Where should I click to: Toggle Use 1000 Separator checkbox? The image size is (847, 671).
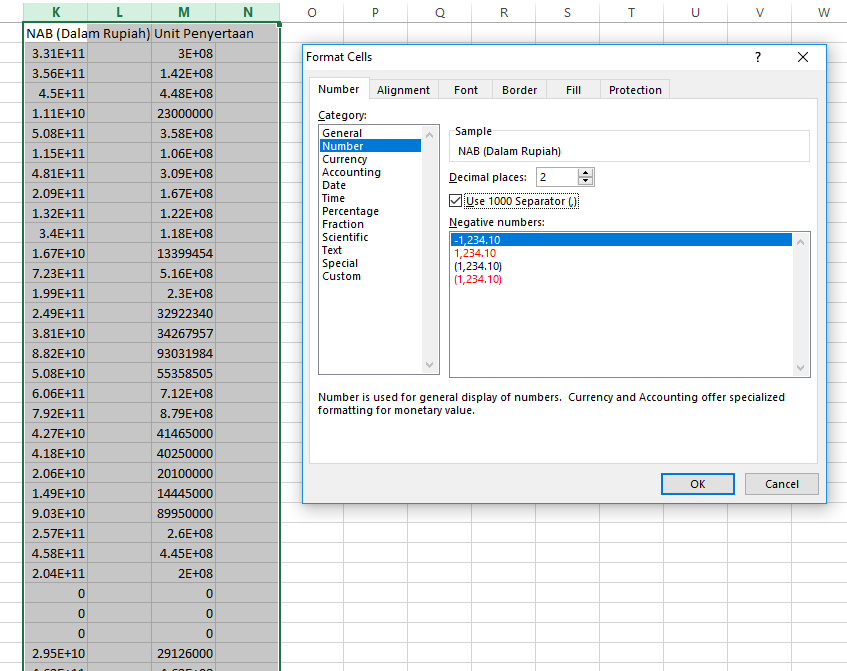456,201
